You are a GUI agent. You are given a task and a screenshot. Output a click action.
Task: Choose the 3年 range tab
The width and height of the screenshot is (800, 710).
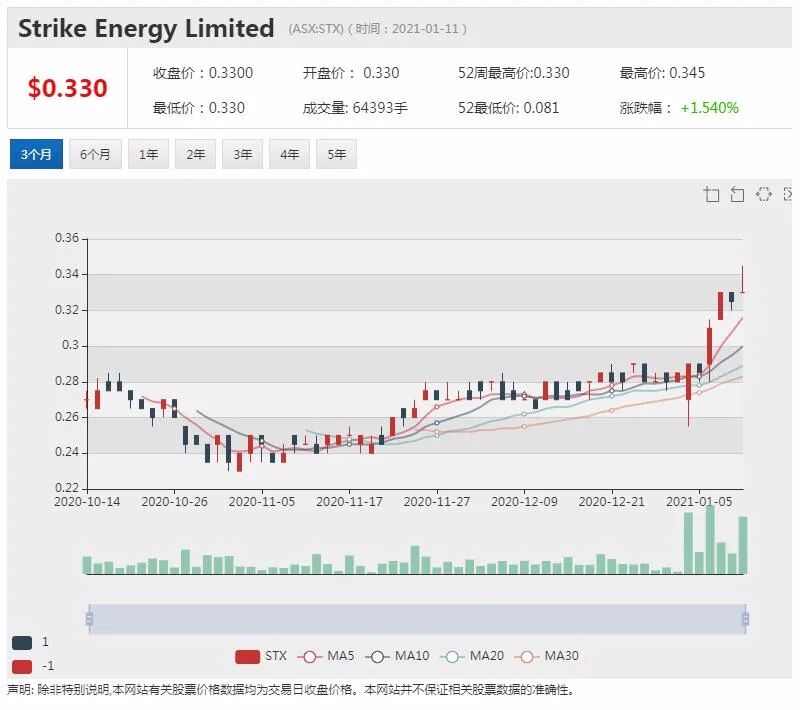(242, 154)
